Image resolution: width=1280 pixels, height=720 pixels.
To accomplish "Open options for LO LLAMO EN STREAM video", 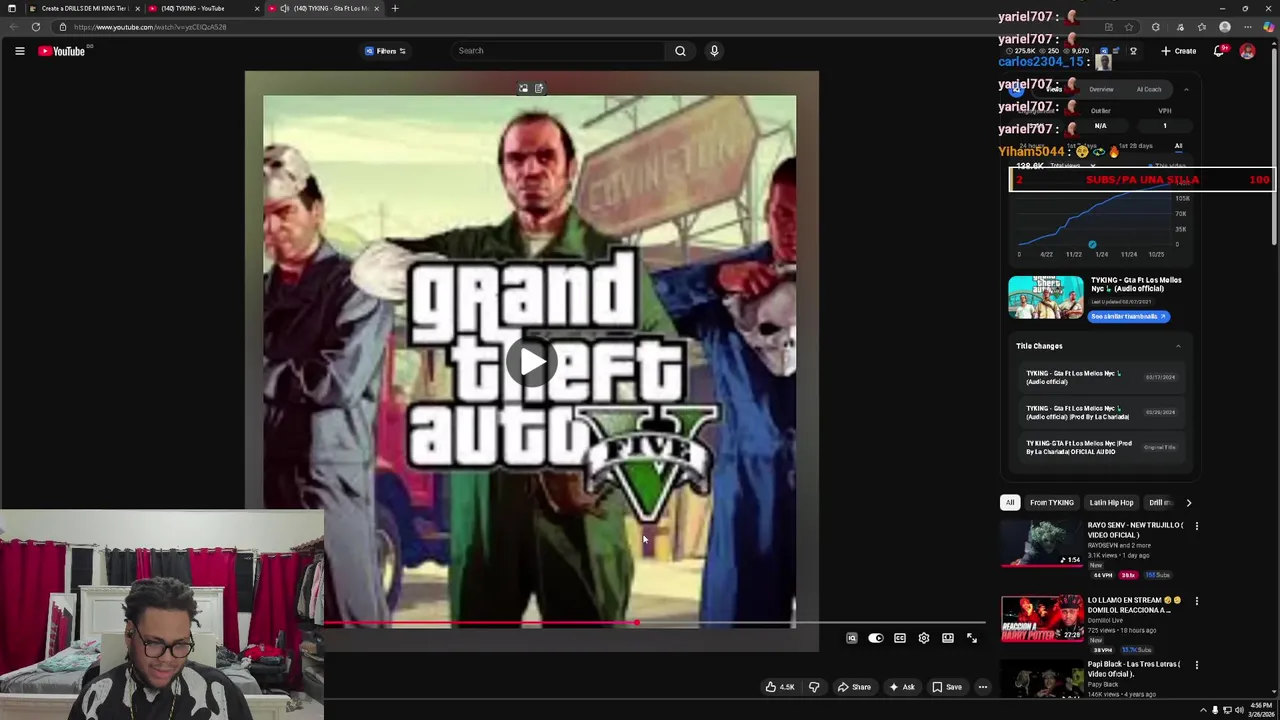I will click(1196, 601).
